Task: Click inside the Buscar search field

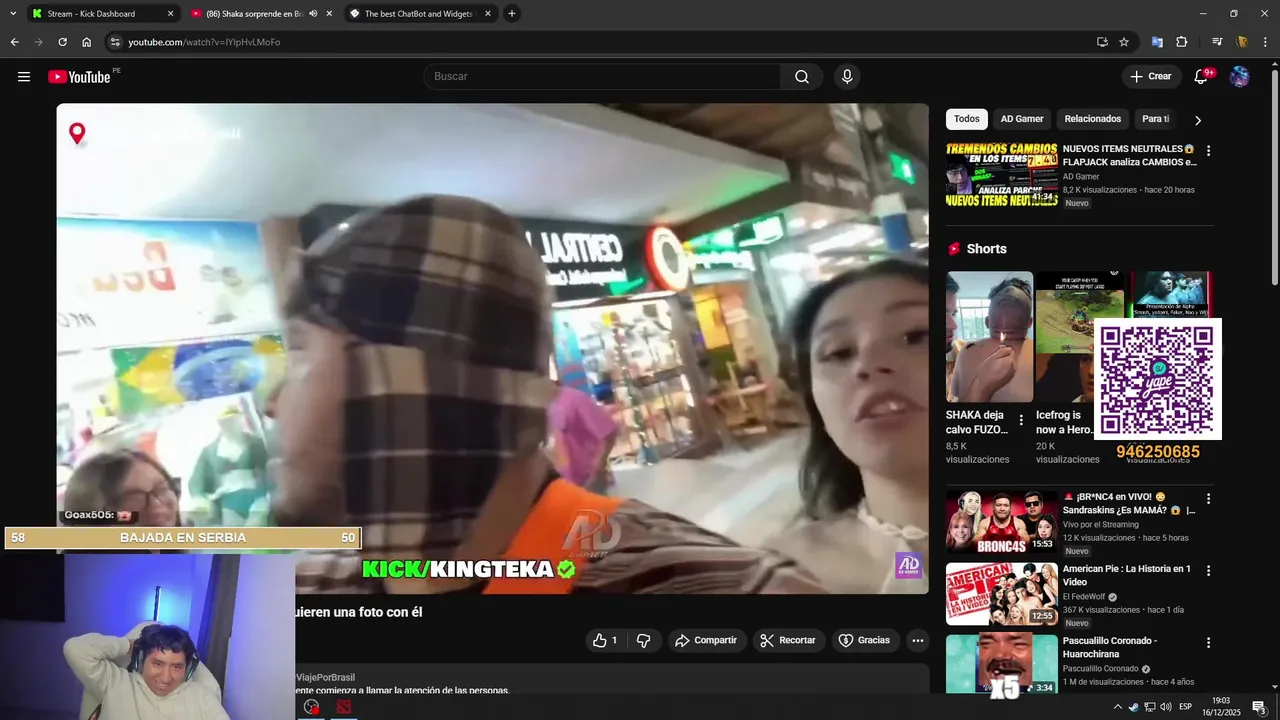Action: tap(602, 77)
